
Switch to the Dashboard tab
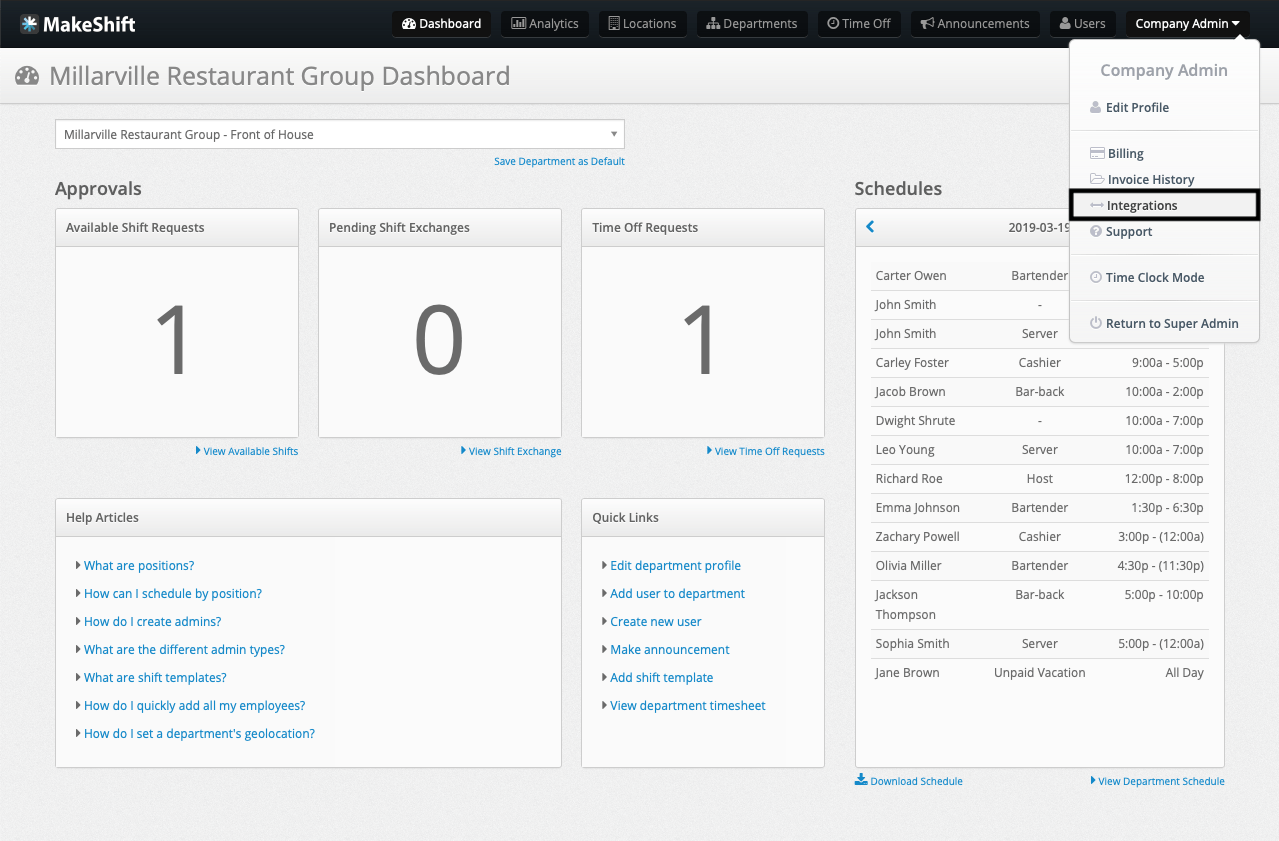(442, 23)
